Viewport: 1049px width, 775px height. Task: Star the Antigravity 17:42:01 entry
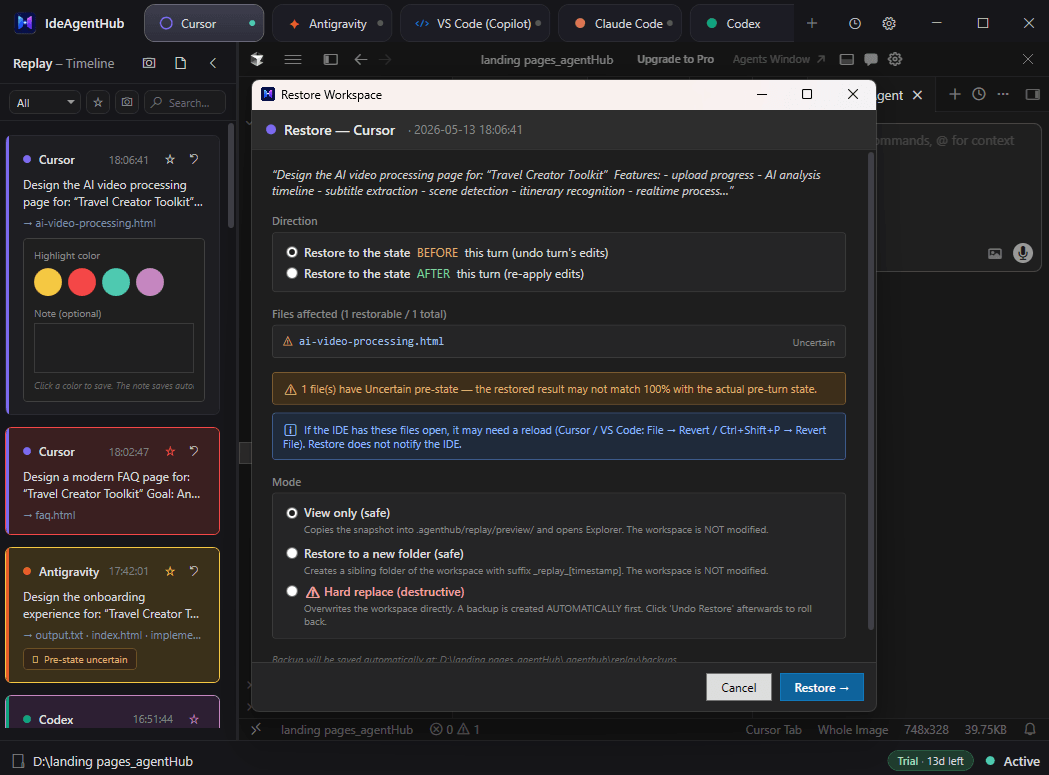[170, 571]
